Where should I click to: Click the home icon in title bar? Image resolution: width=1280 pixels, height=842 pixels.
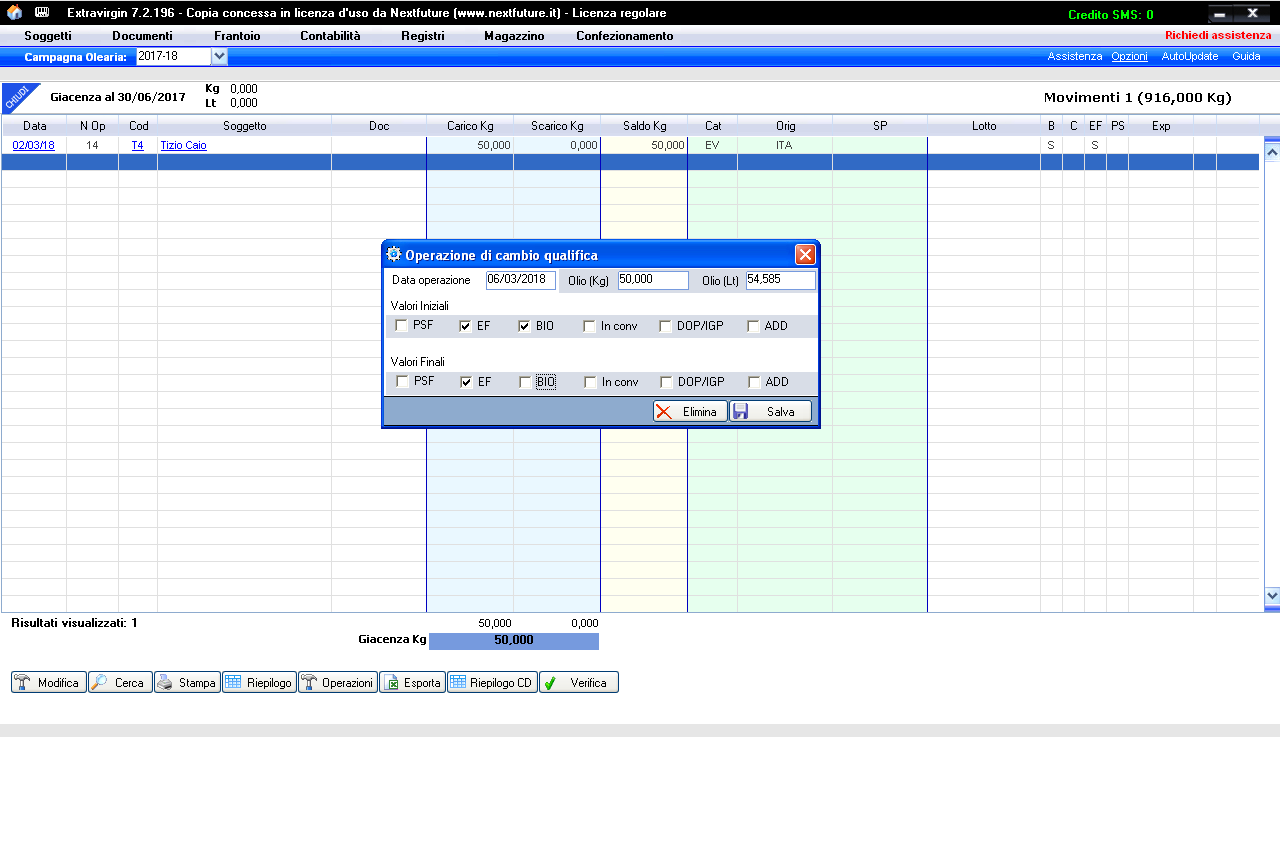pyautogui.click(x=14, y=13)
